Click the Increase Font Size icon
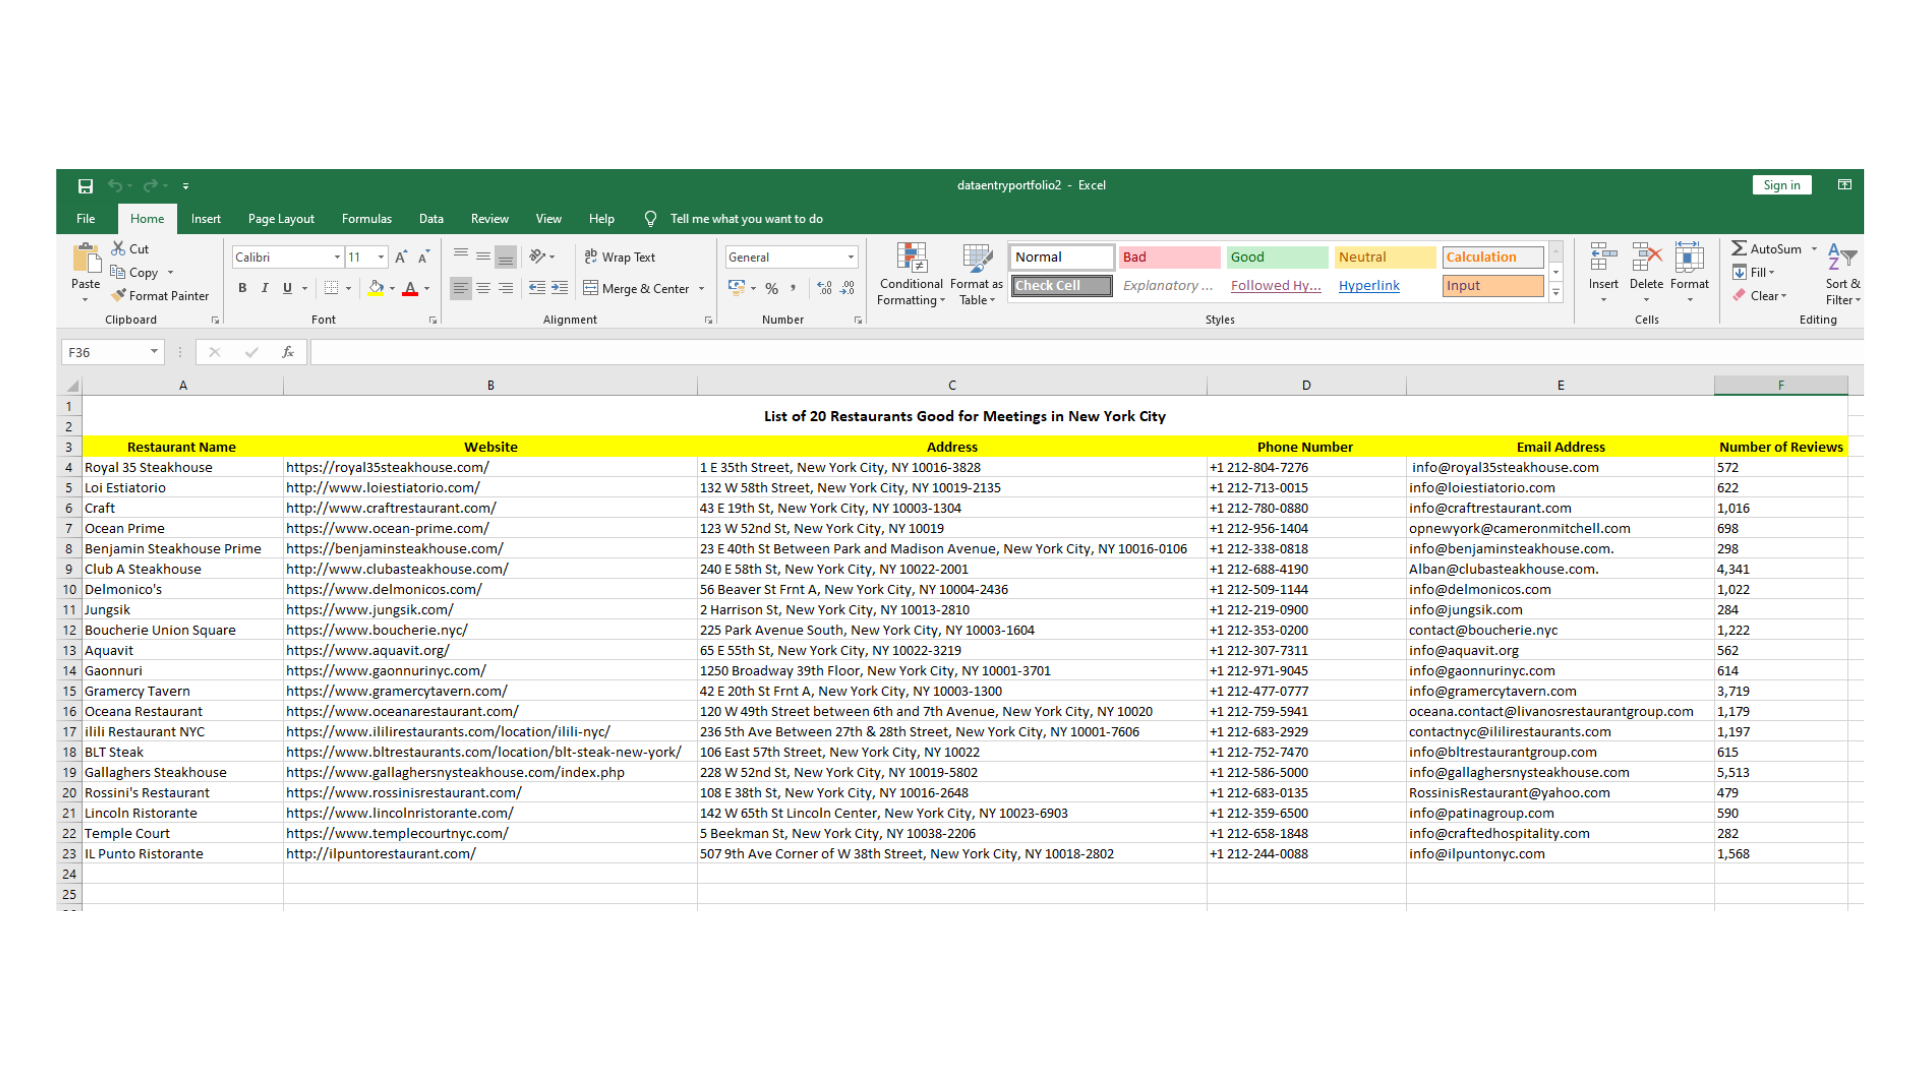Image resolution: width=1920 pixels, height=1080 pixels. [401, 257]
